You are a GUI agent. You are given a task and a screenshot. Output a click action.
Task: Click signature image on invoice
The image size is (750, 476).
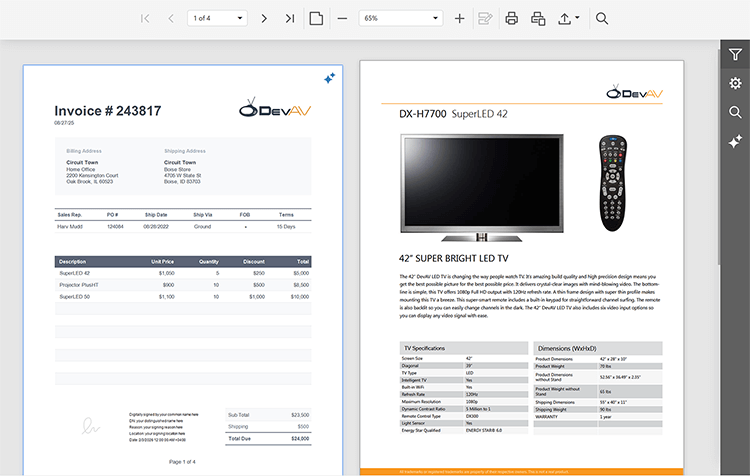90,426
